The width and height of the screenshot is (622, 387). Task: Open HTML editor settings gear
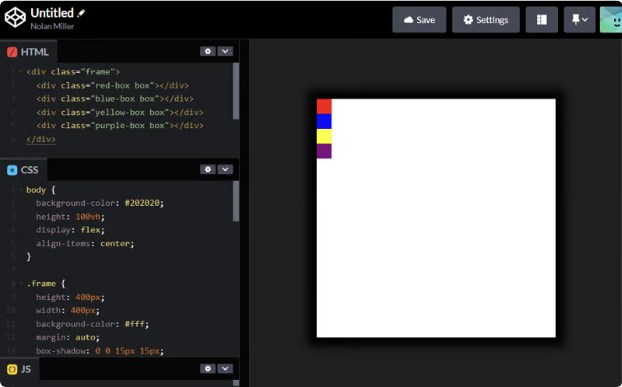coord(208,51)
